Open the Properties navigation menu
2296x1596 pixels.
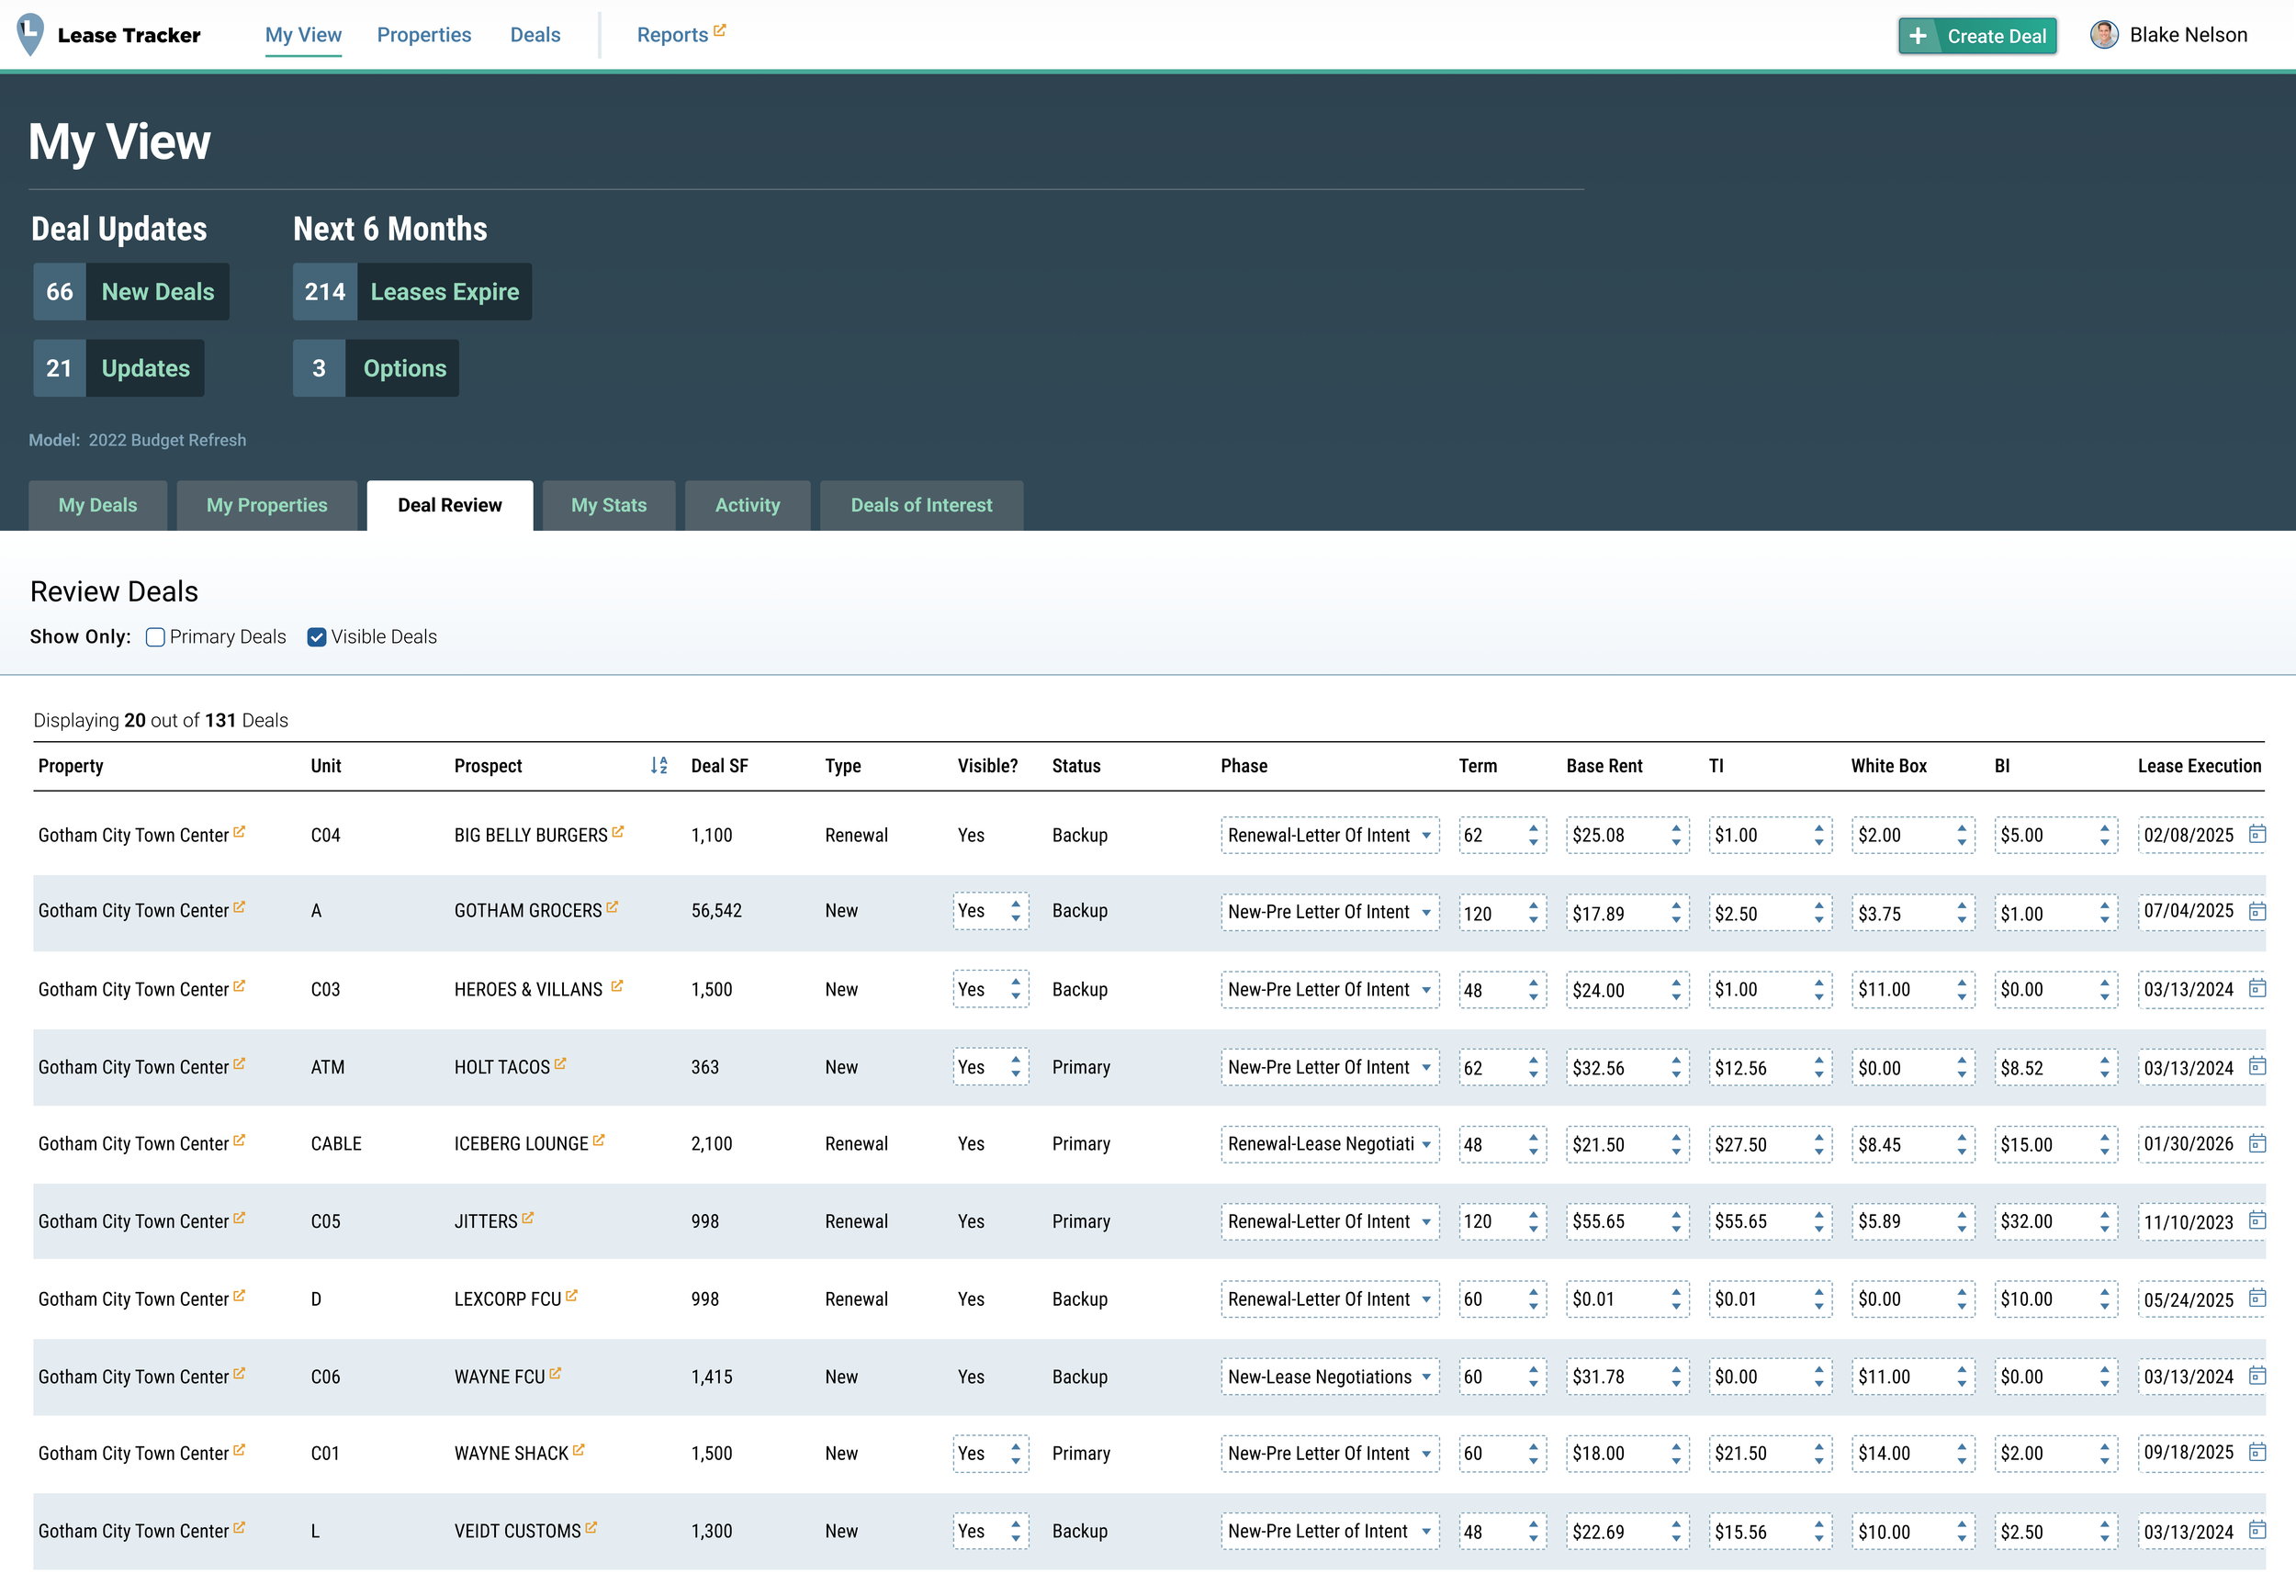424,35
